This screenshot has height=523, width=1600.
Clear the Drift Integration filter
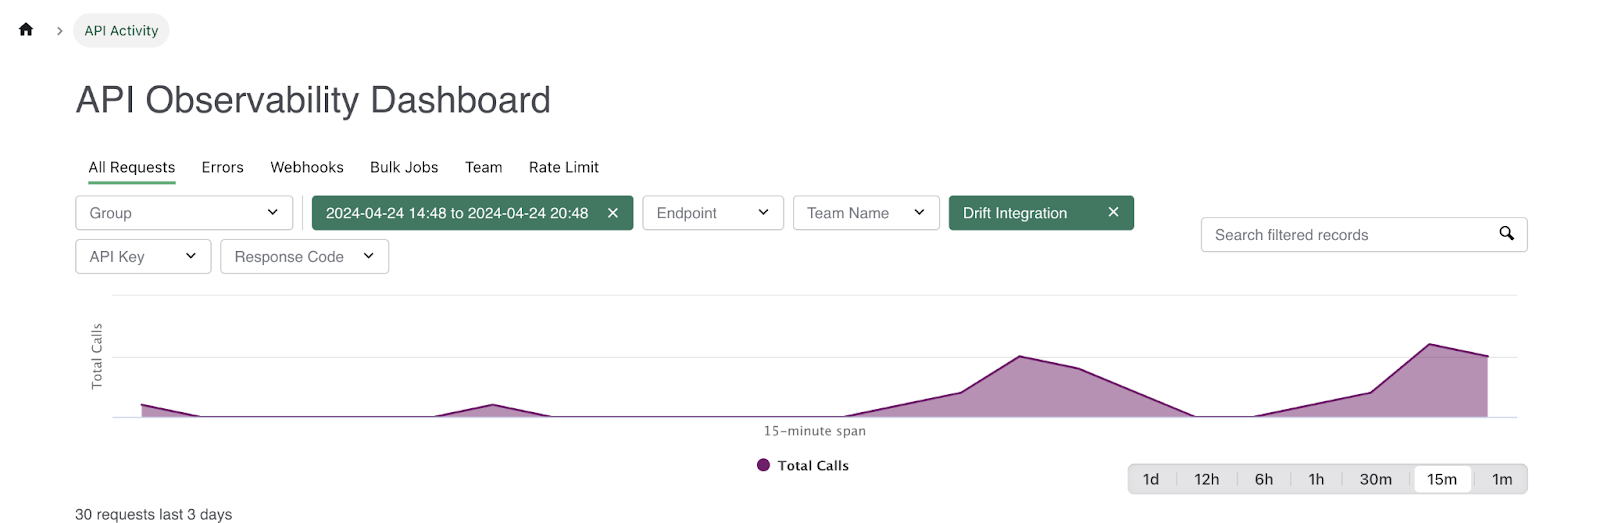[x=1113, y=213]
